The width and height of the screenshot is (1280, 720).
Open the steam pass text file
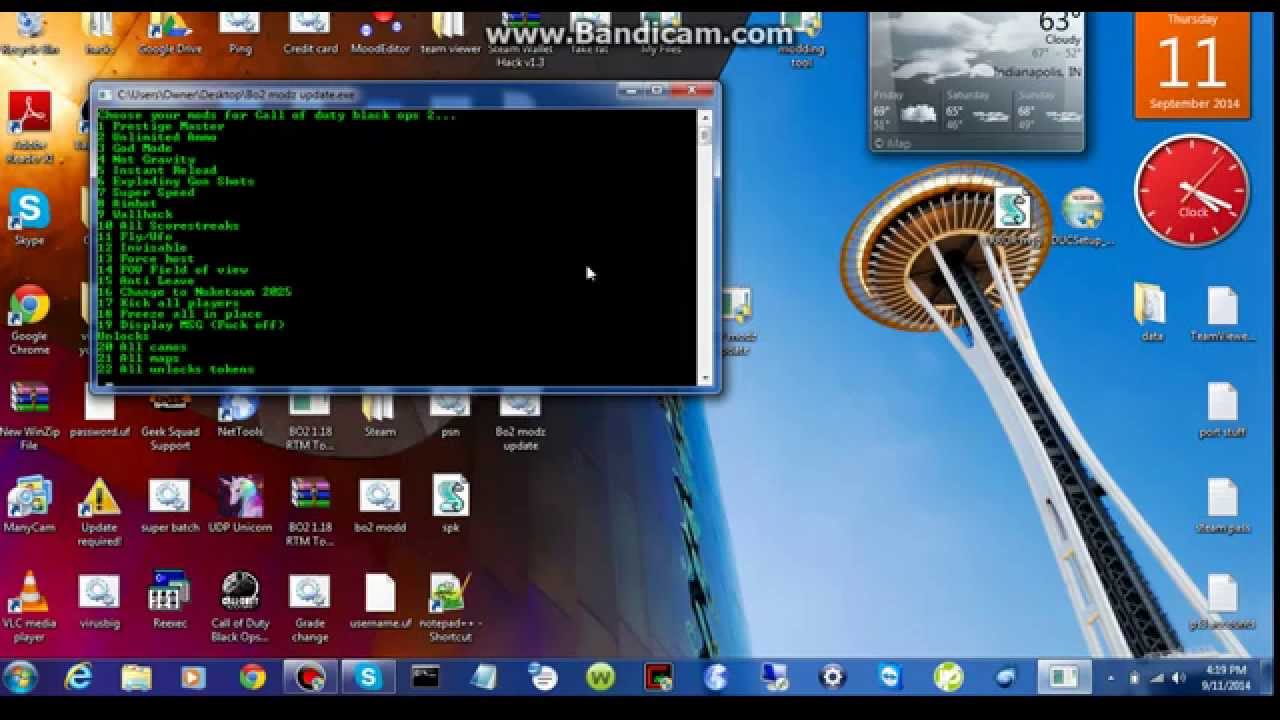pos(1222,506)
